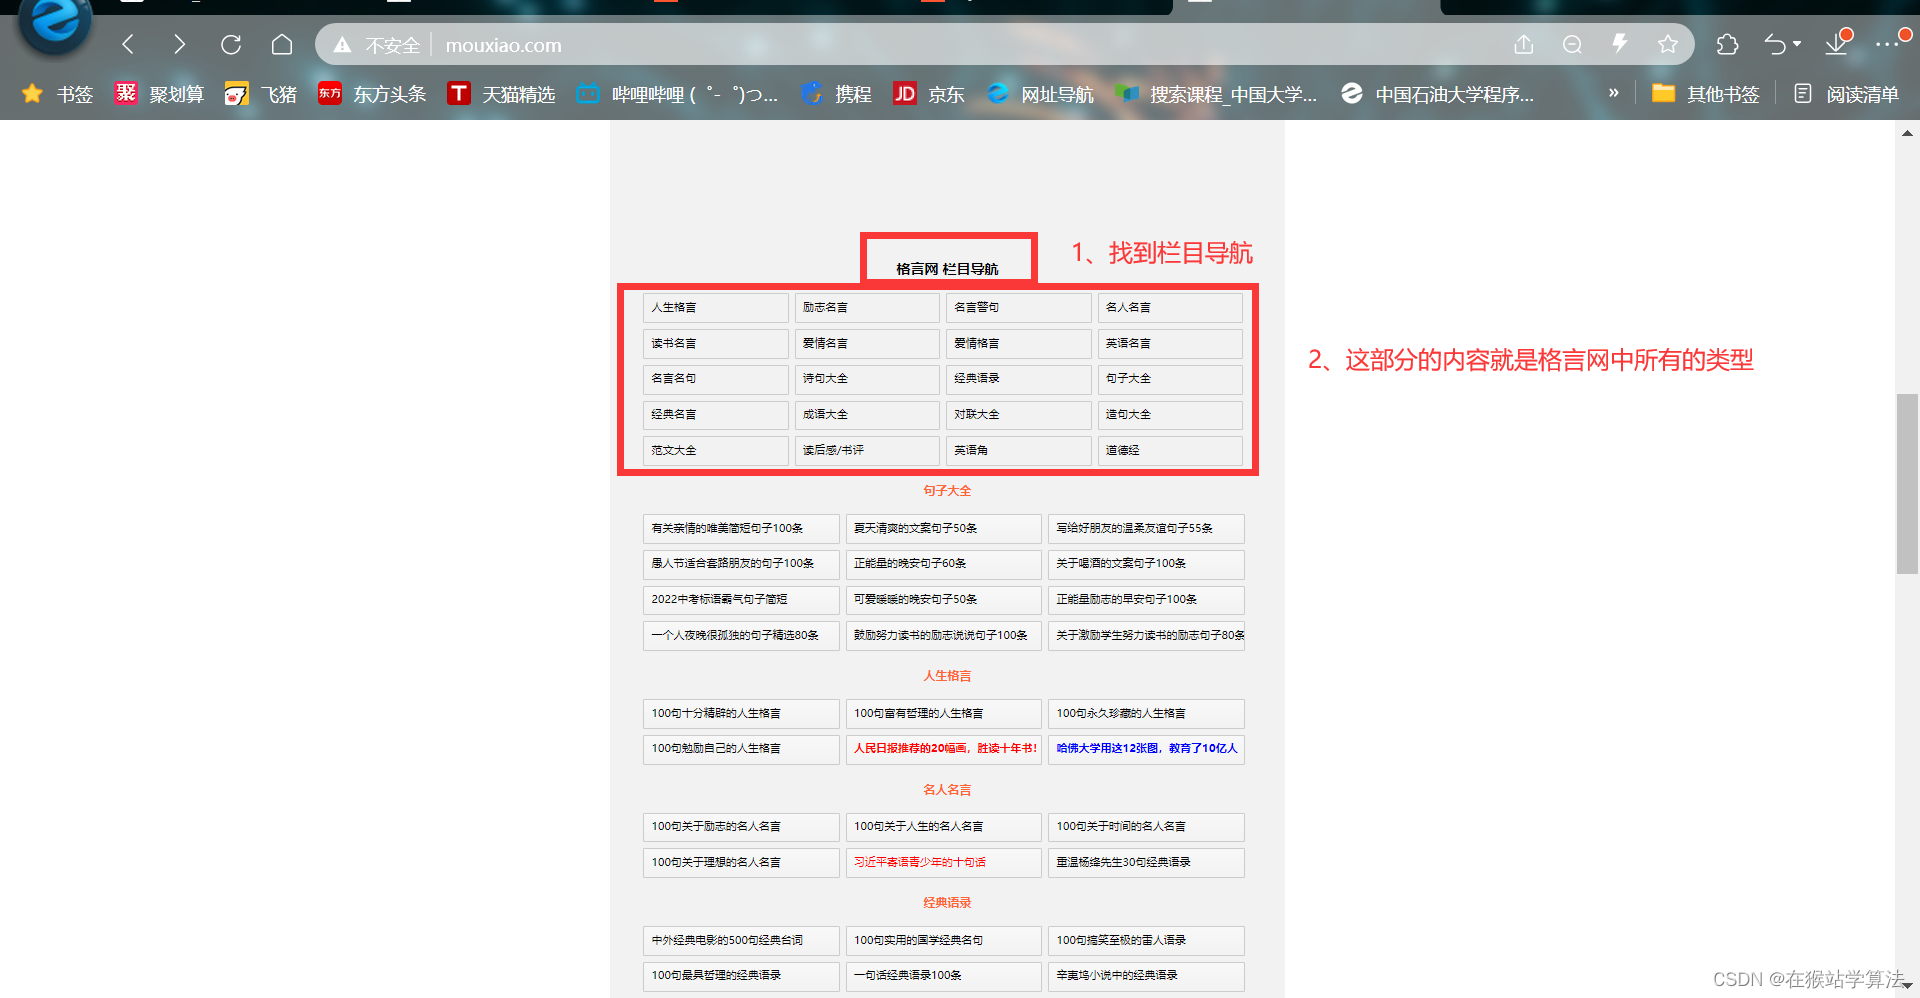Open 中外经典电影的500句经典台词
The height and width of the screenshot is (998, 1920).
click(x=741, y=940)
